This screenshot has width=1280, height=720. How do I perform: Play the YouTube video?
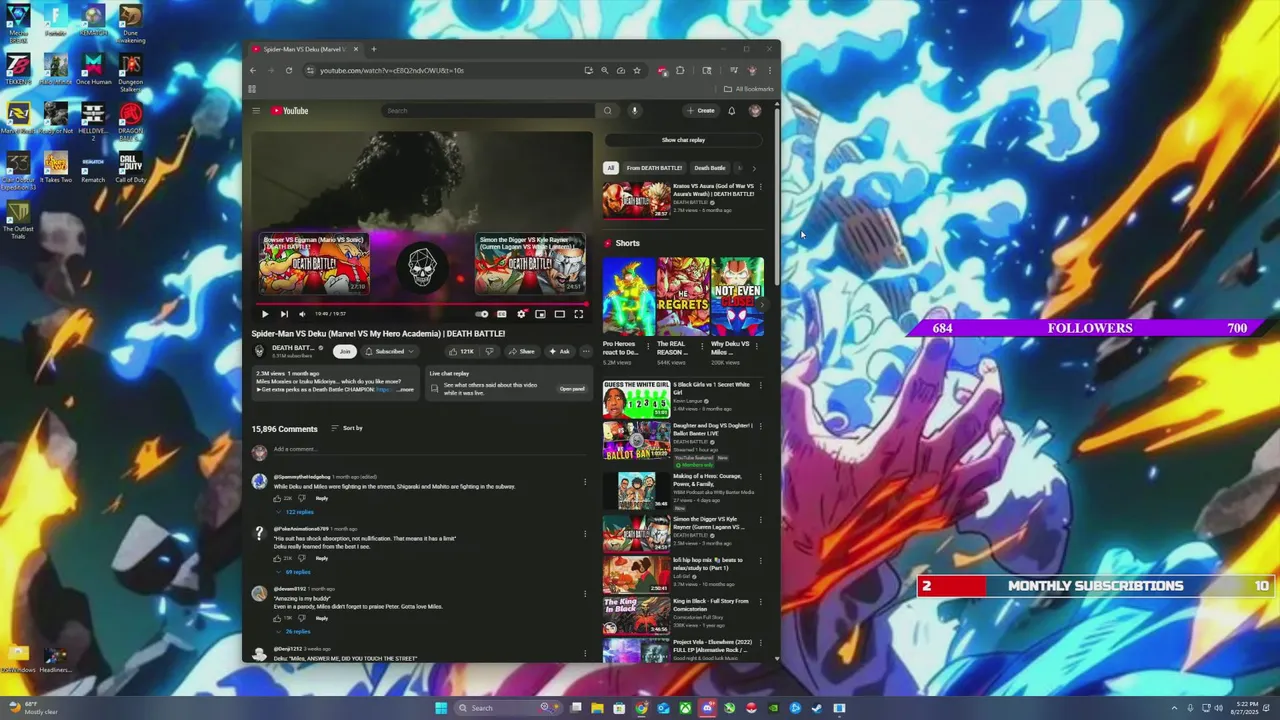(x=265, y=314)
